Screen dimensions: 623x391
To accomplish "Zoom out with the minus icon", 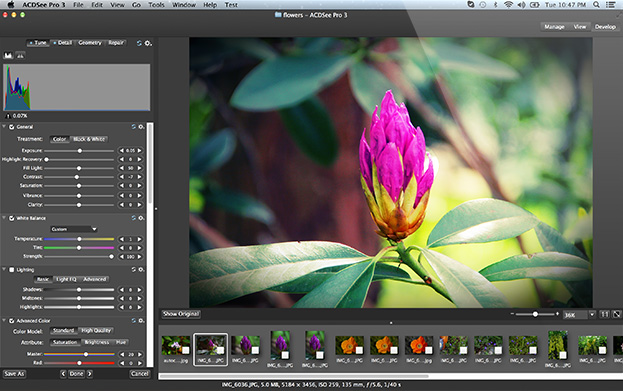I will (x=513, y=314).
